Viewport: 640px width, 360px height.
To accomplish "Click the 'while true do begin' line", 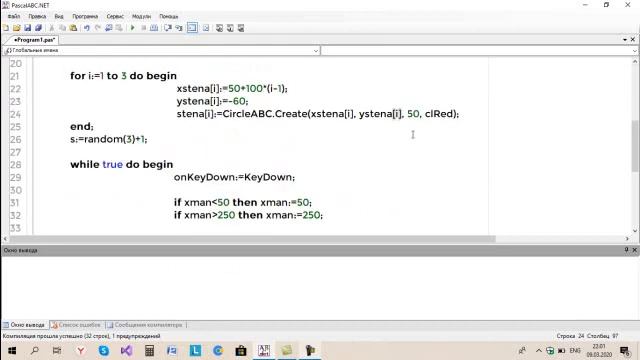I will (x=122, y=164).
